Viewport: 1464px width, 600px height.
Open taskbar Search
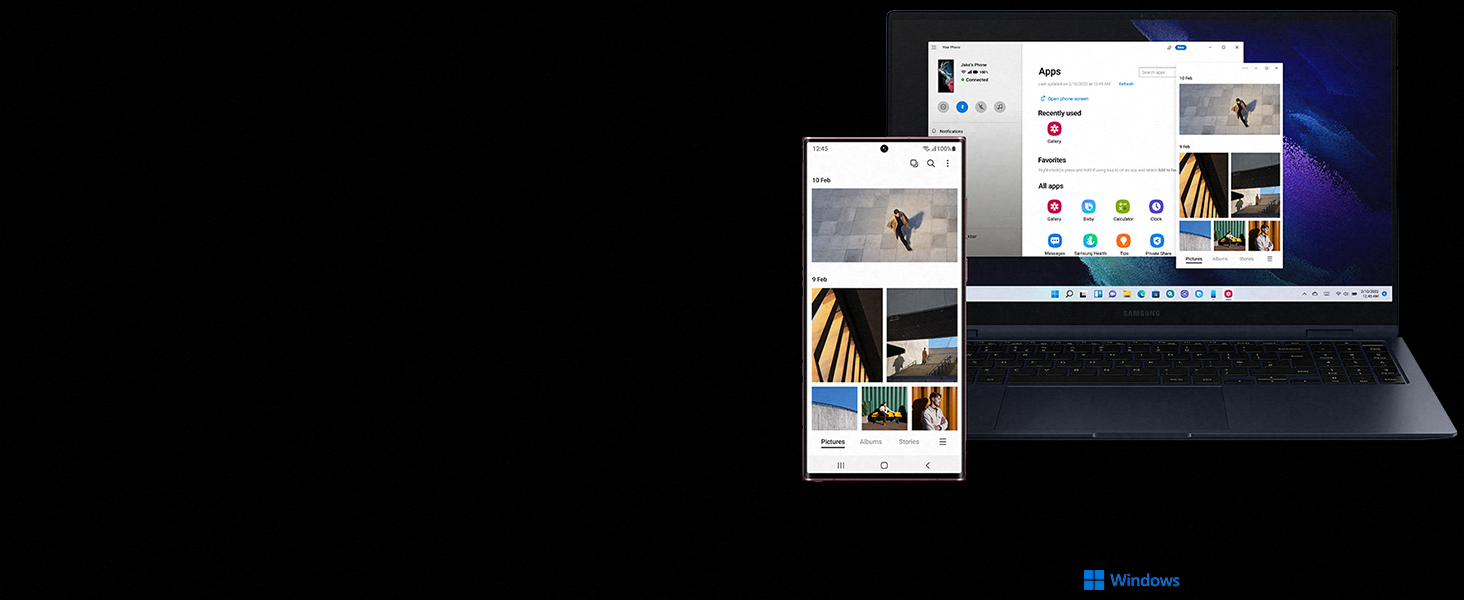pyautogui.click(x=1069, y=294)
